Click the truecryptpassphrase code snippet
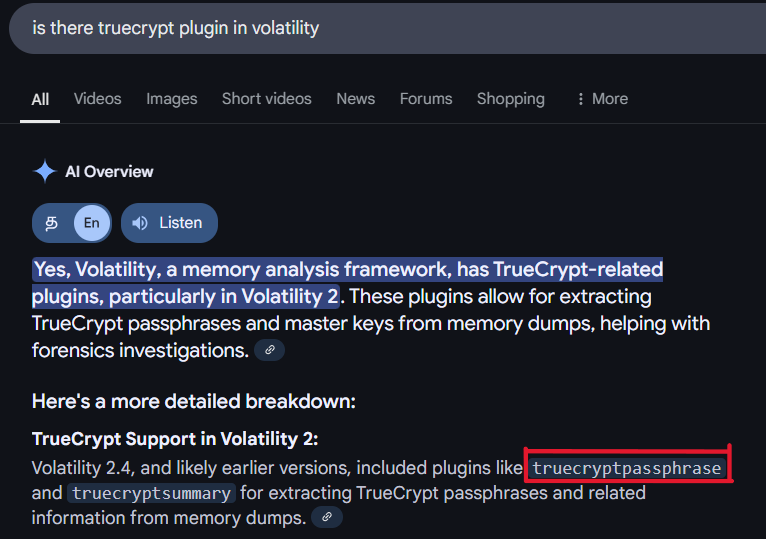Screen dimensions: 766x539 pyautogui.click(x=626, y=468)
